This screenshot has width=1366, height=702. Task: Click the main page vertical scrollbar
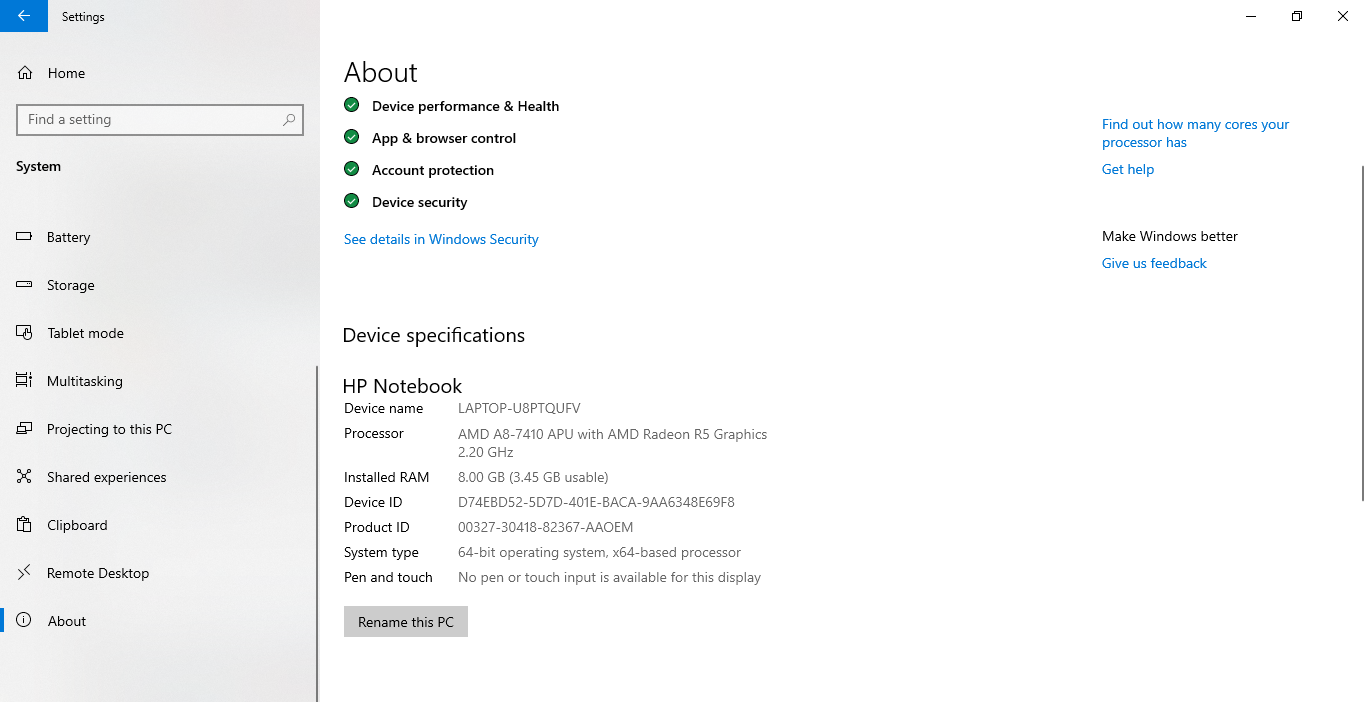[1361, 330]
